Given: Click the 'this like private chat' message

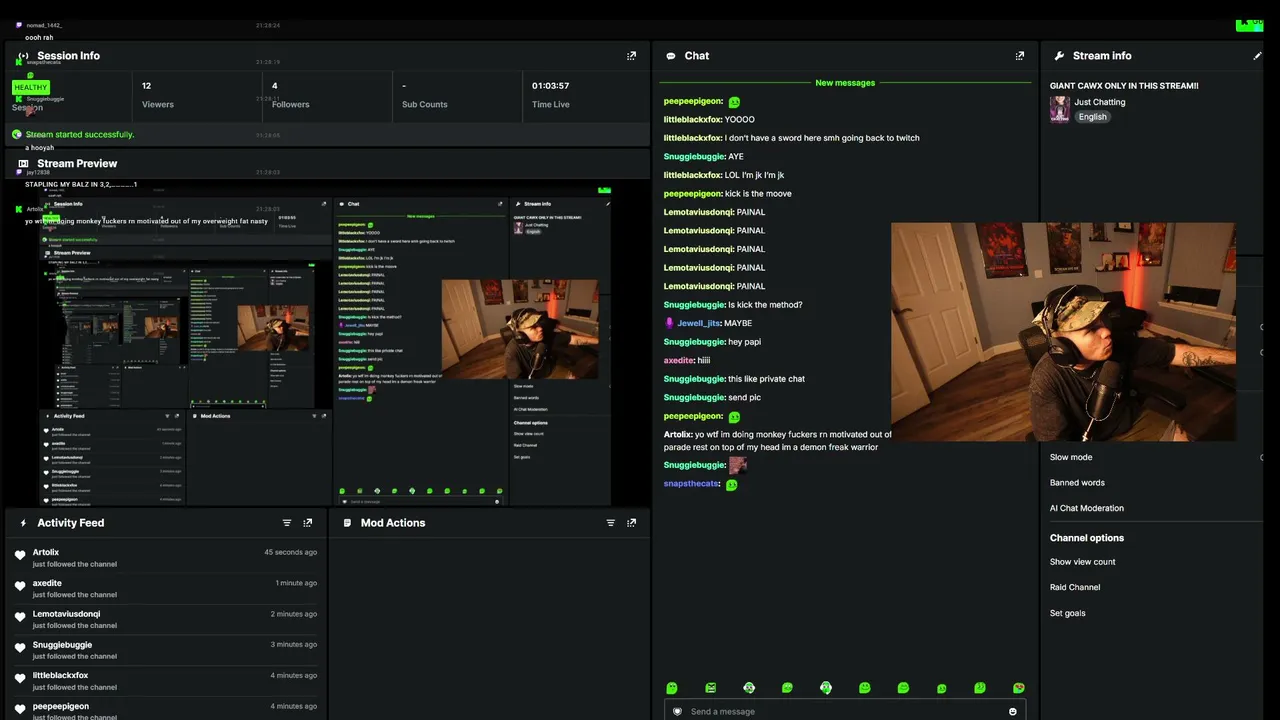Looking at the screenshot, I should [x=766, y=379].
